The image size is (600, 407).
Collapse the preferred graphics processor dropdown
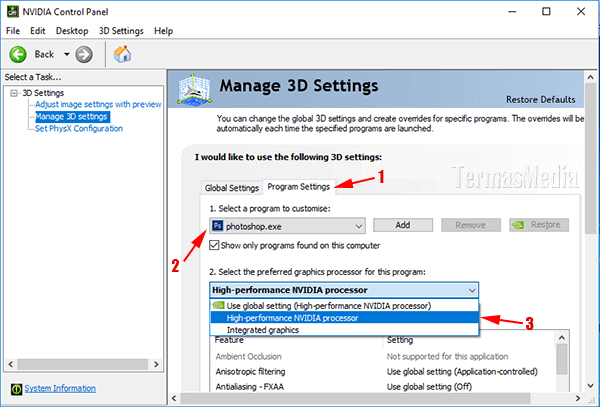click(x=472, y=290)
